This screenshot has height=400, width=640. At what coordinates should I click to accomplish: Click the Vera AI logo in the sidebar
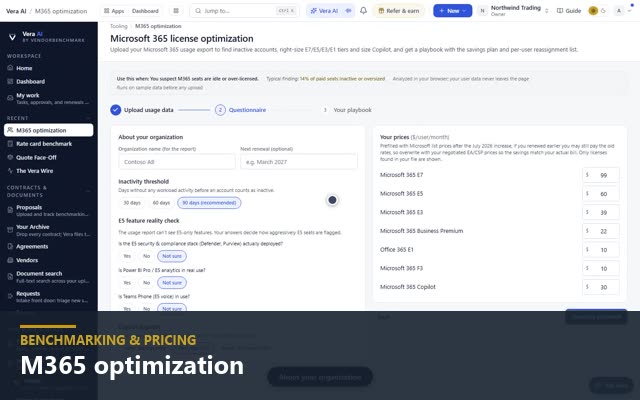[x=12, y=37]
